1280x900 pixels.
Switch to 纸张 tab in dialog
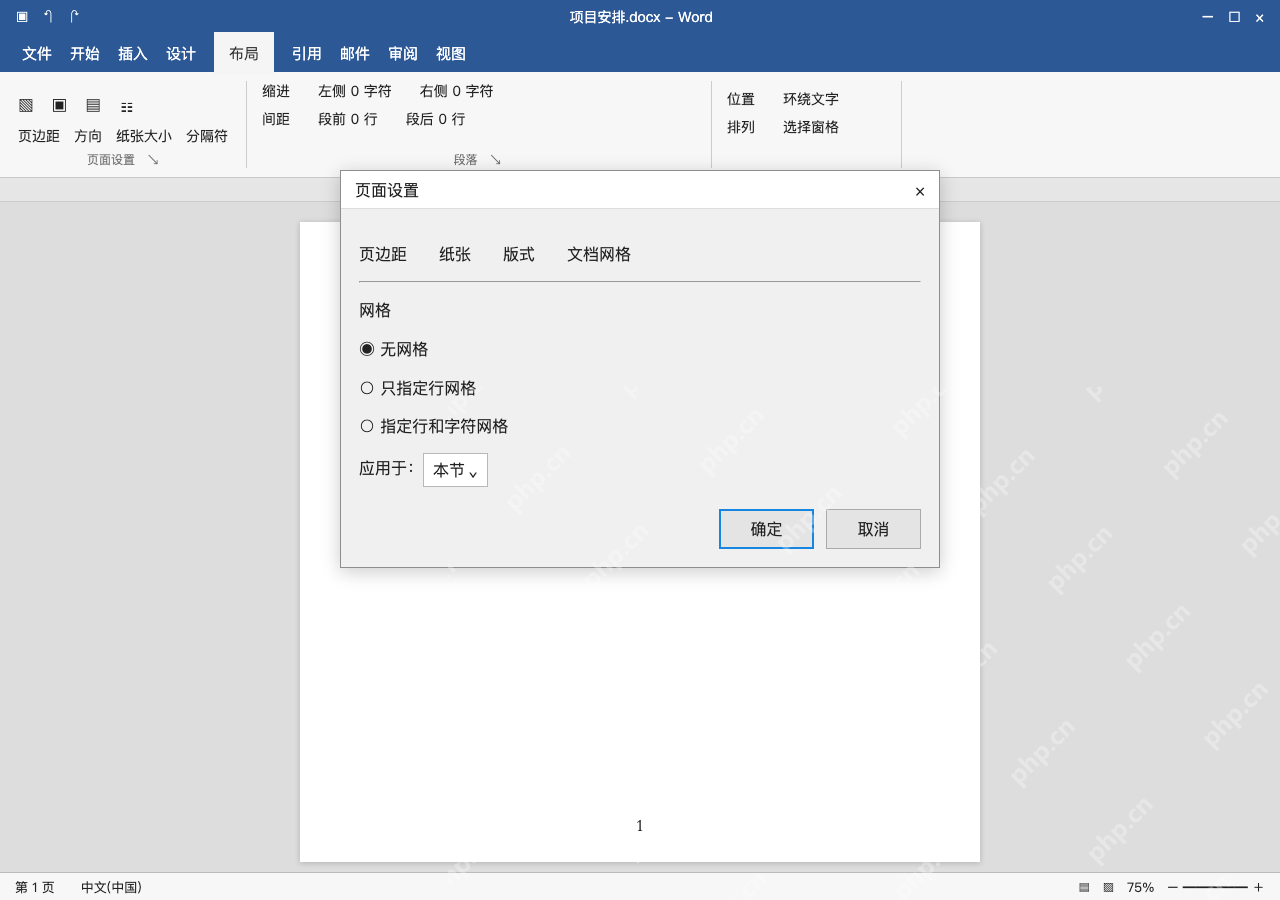(x=455, y=254)
